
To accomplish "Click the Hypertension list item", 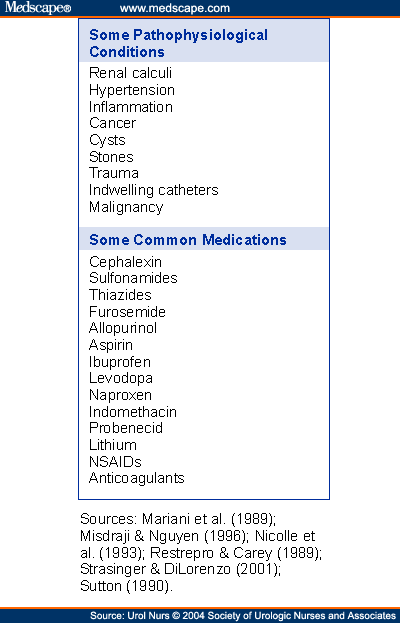I will pos(132,90).
